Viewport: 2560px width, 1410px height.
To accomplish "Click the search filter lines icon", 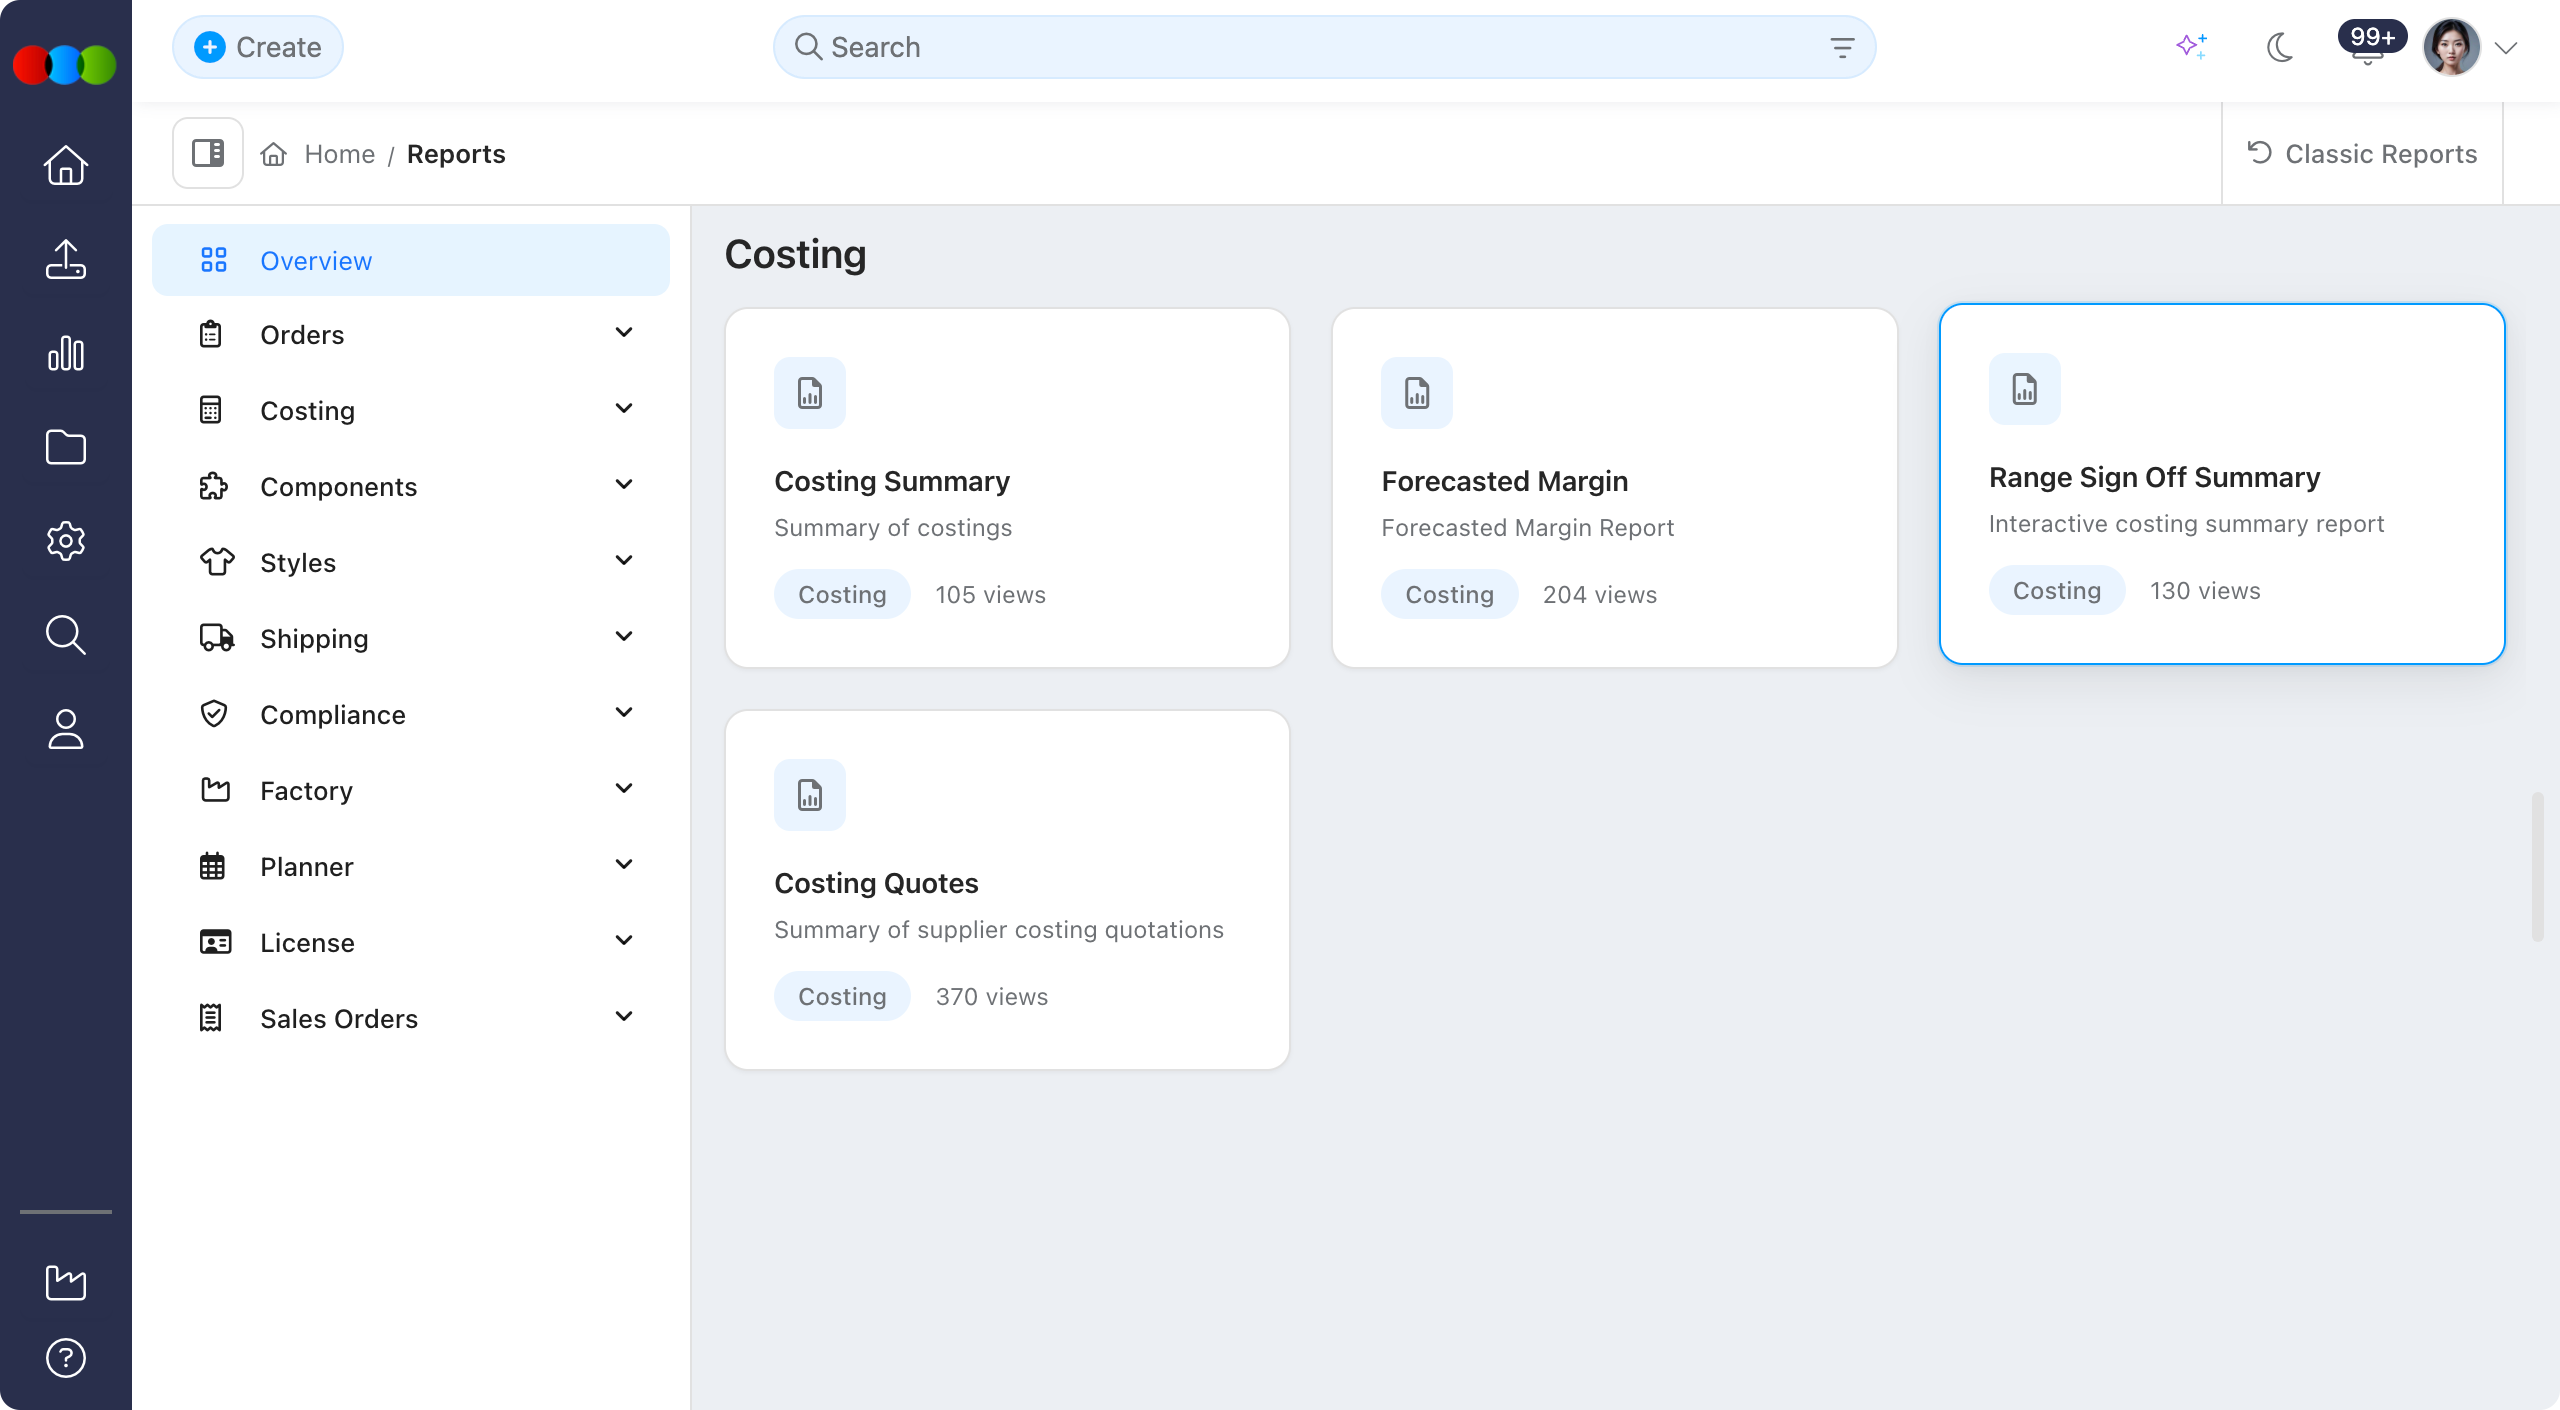I will pyautogui.click(x=1842, y=47).
